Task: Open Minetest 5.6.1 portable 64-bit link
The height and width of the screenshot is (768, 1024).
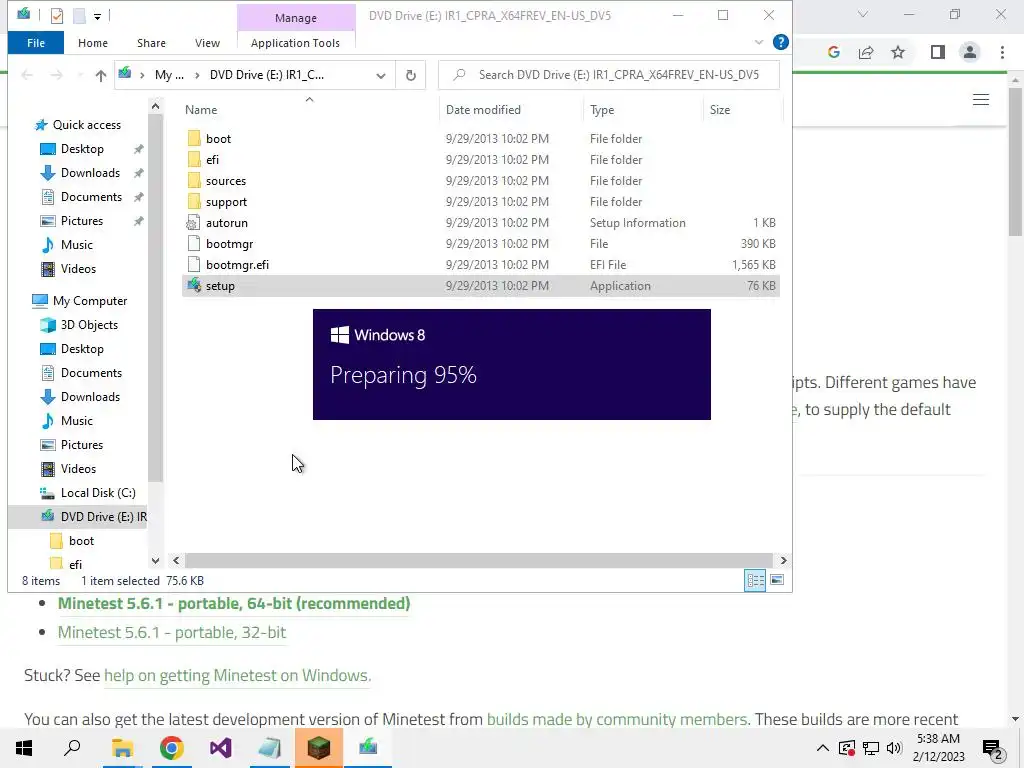Action: pos(234,603)
